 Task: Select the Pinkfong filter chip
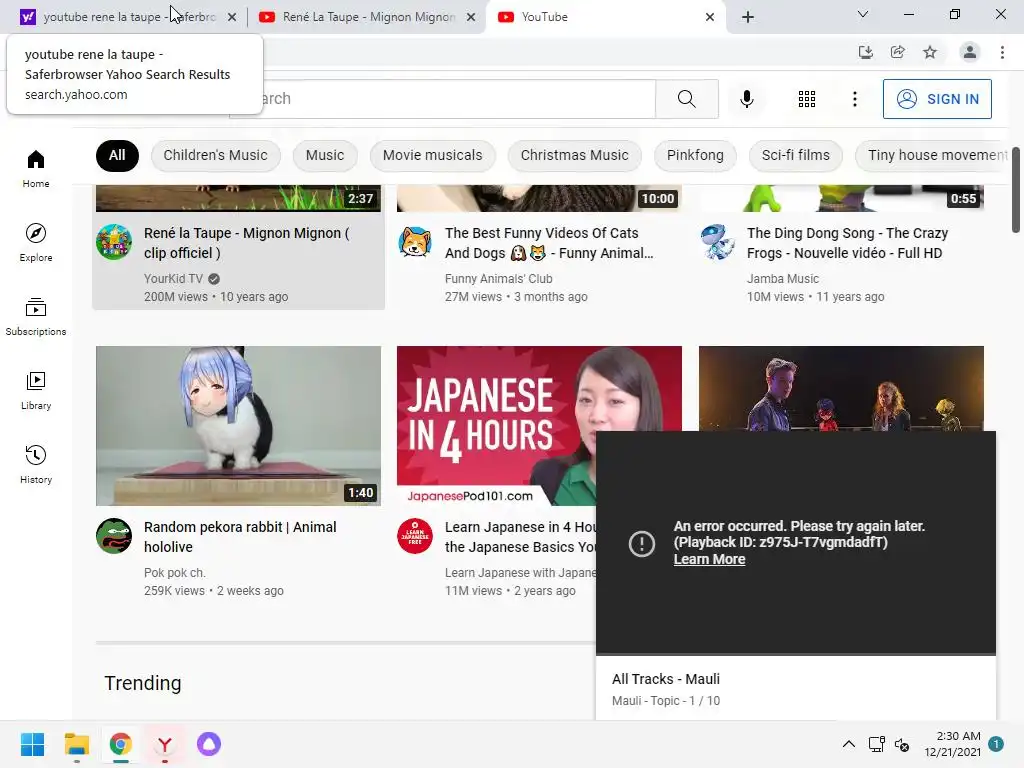coord(695,155)
